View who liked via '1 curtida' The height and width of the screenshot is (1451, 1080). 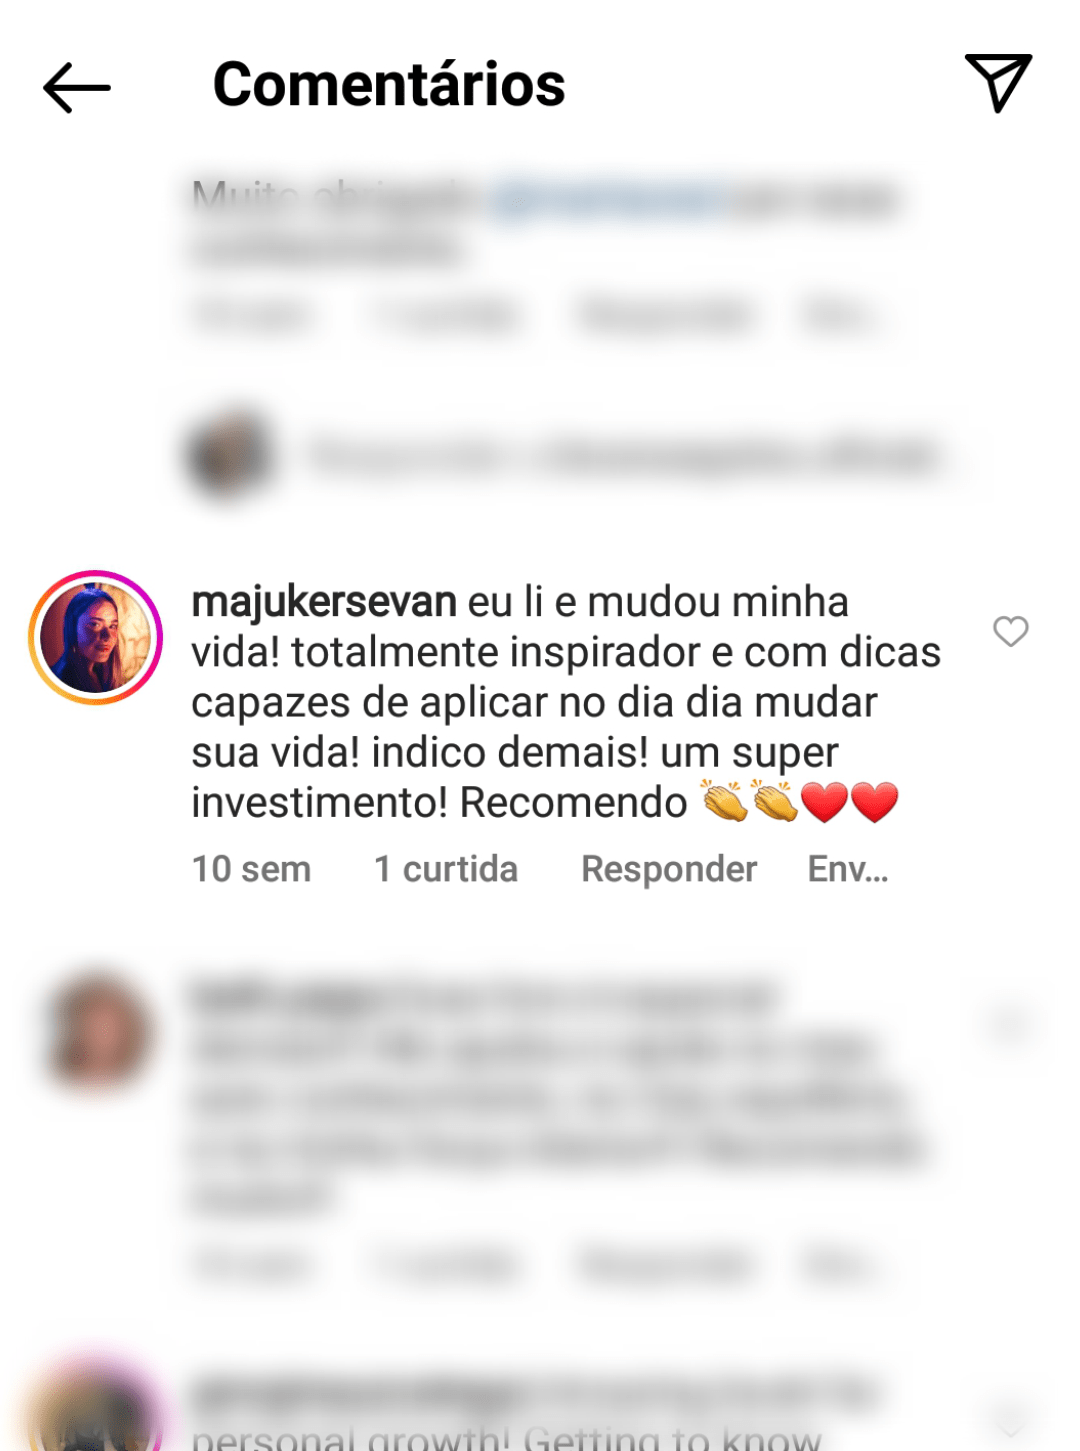[446, 869]
